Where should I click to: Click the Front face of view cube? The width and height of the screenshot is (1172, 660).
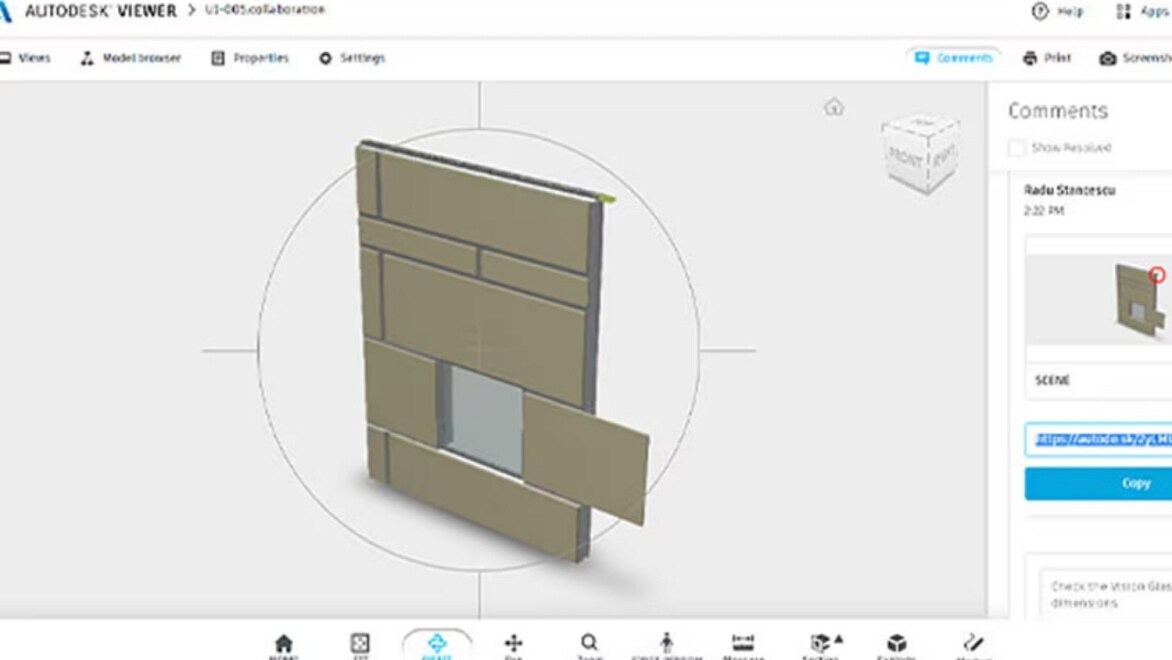[x=907, y=155]
